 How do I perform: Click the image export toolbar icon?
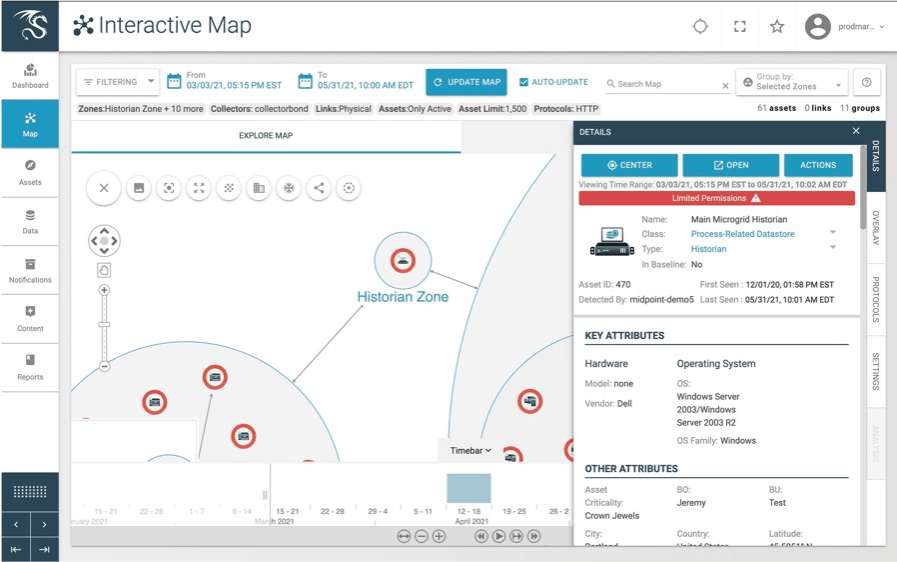(x=139, y=188)
